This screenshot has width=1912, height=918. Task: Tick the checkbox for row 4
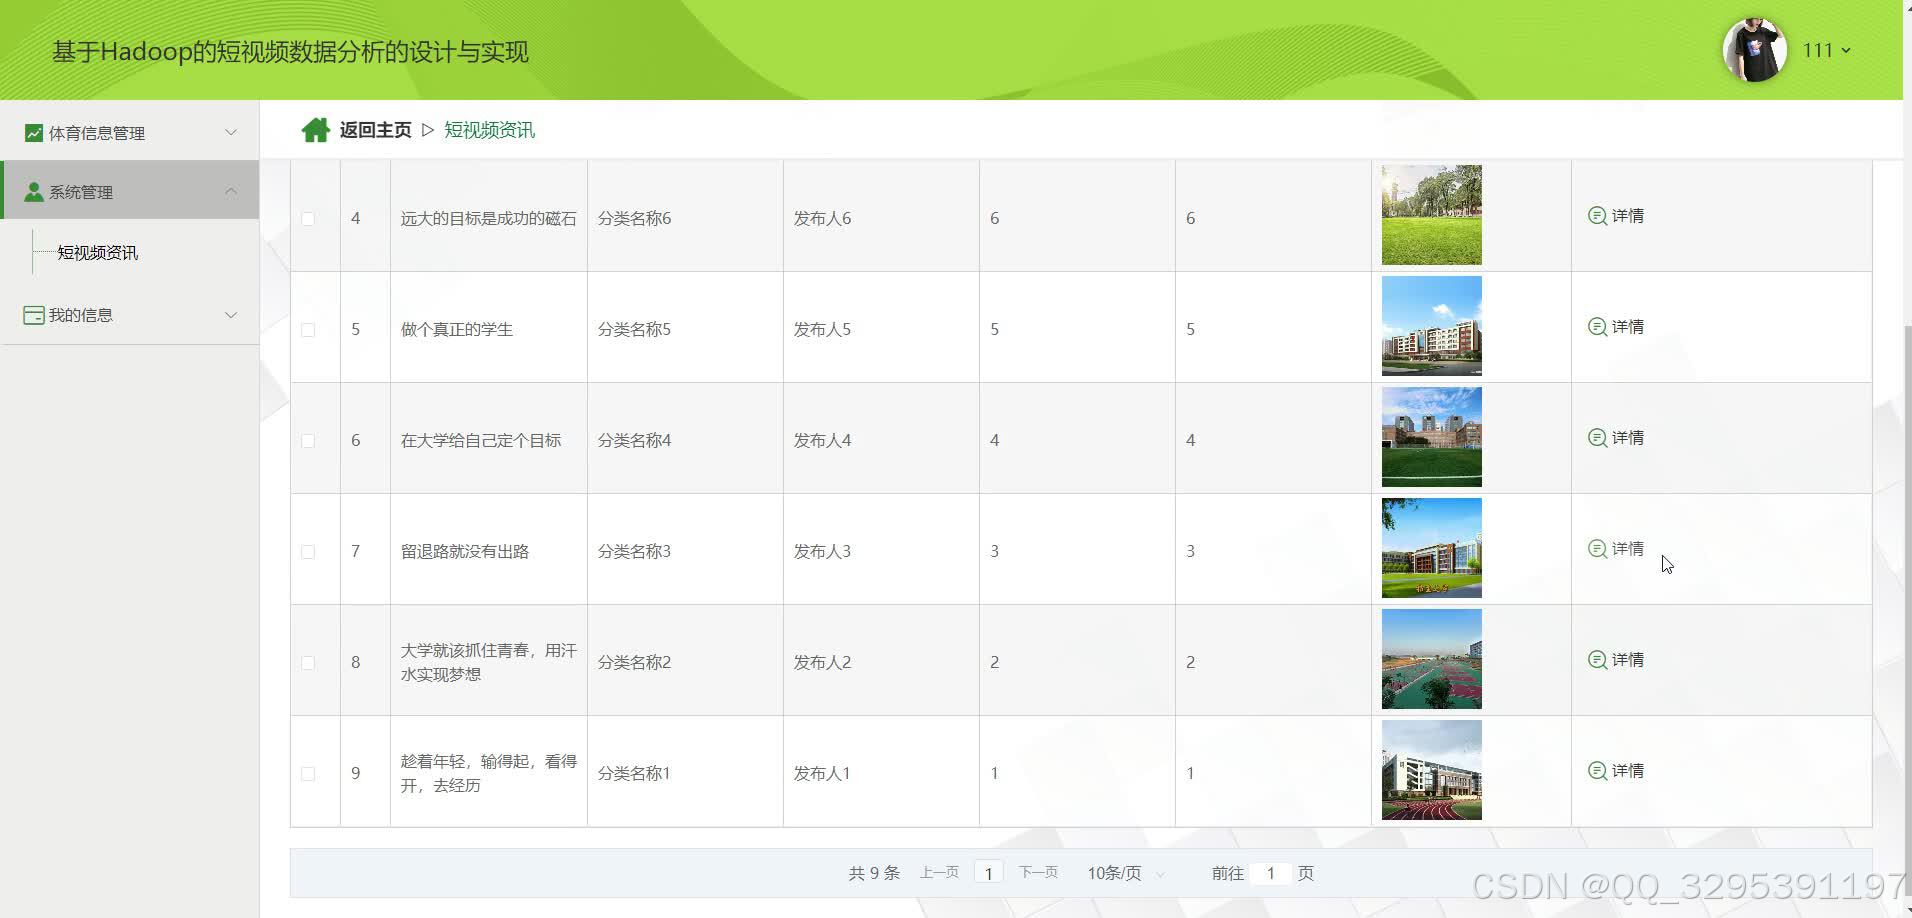tap(308, 219)
